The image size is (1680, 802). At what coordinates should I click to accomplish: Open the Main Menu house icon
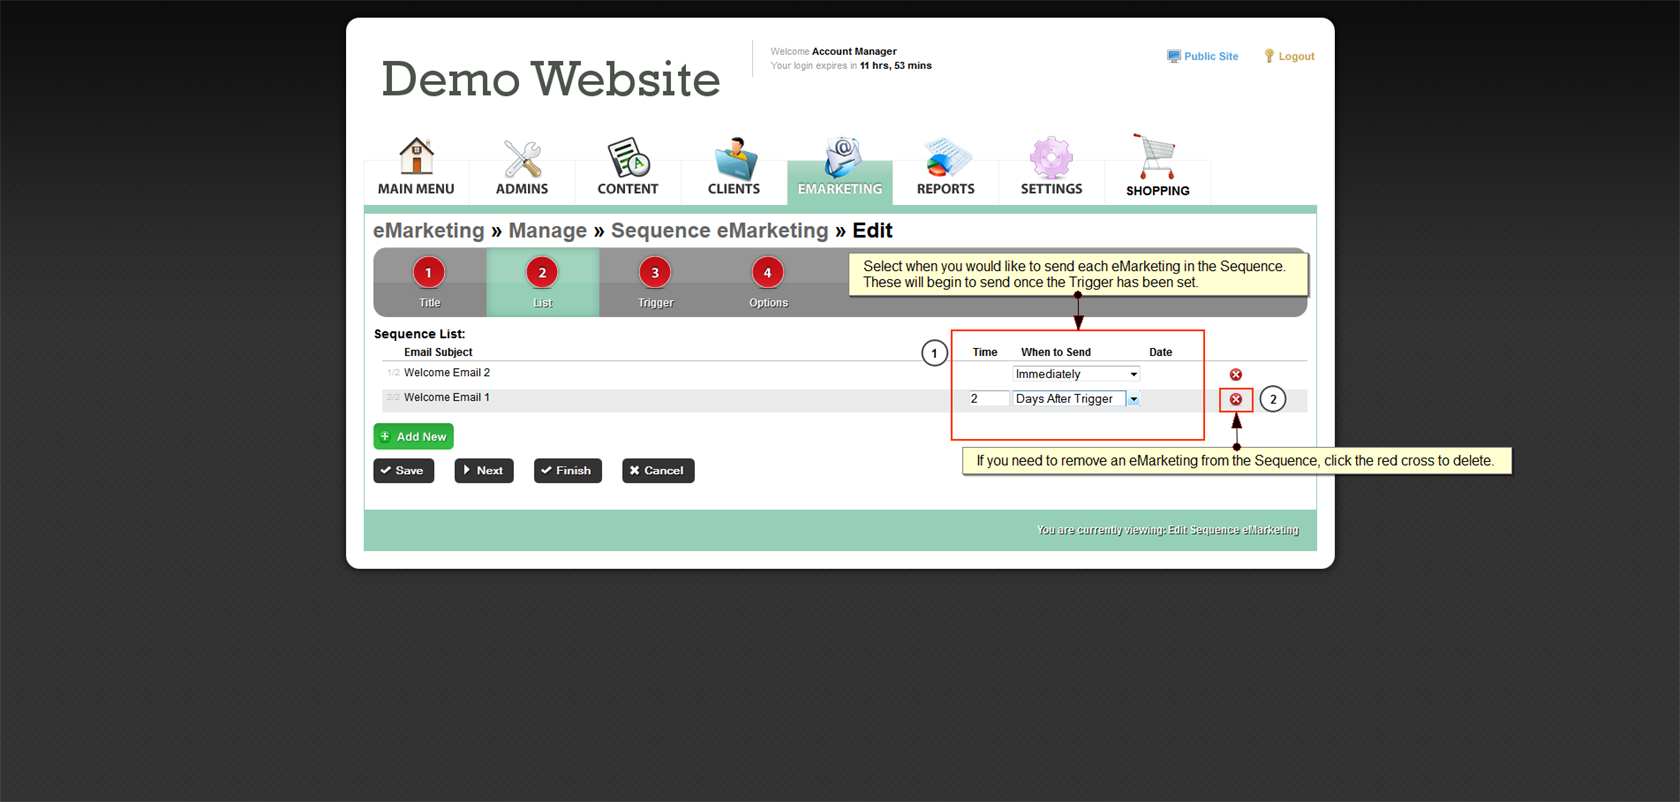pos(416,157)
